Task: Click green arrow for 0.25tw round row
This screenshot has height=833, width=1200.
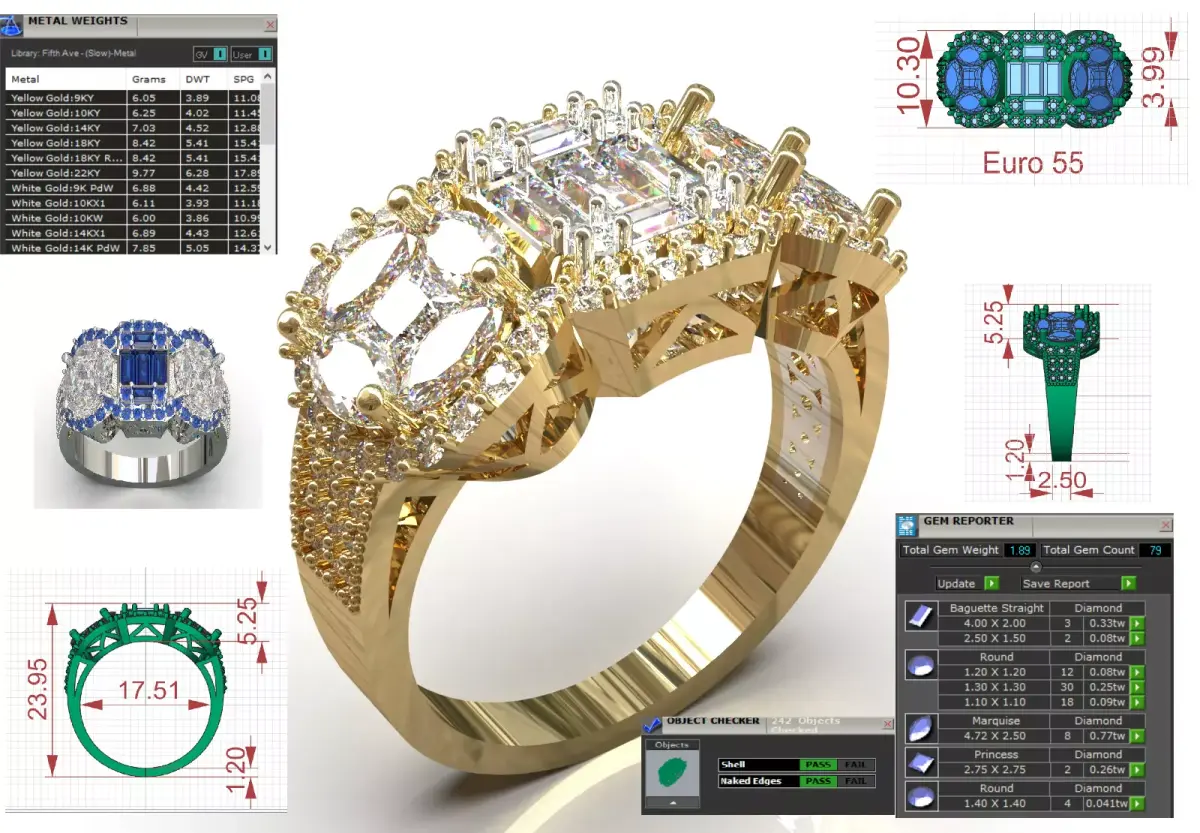Action: coord(1137,687)
